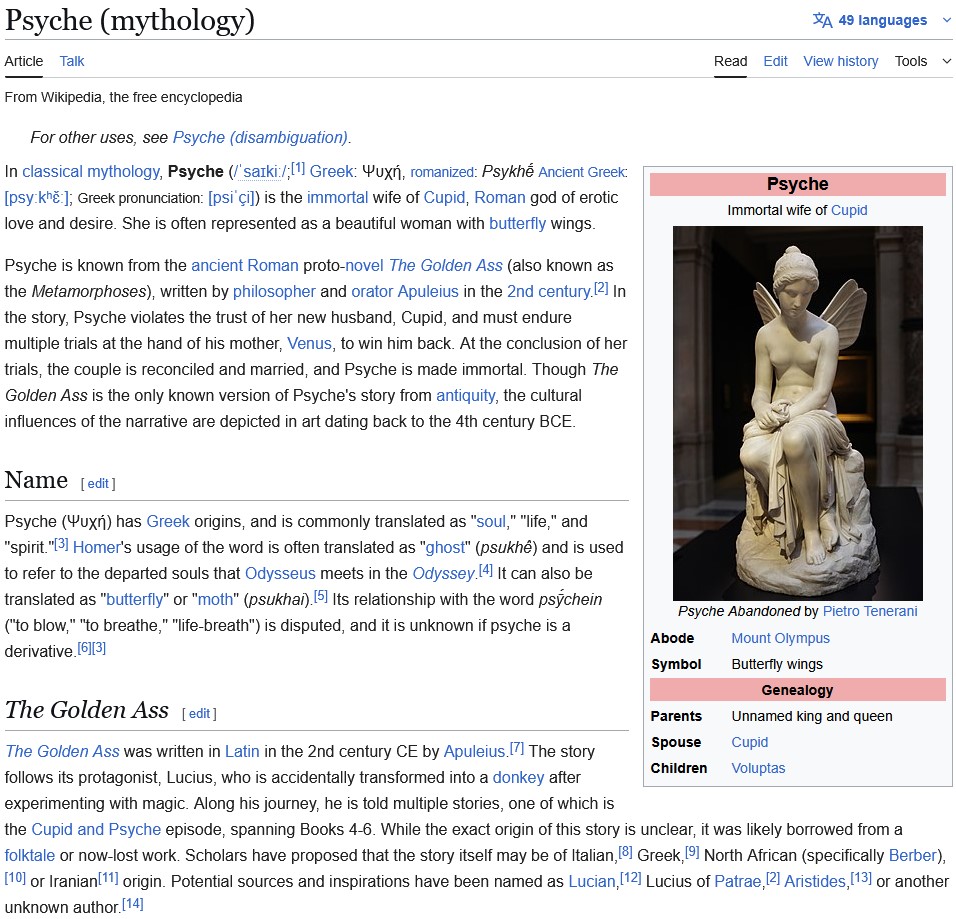The width and height of the screenshot is (956, 919).
Task: Open the 49 languages dropdown
Action: pyautogui.click(x=882, y=20)
